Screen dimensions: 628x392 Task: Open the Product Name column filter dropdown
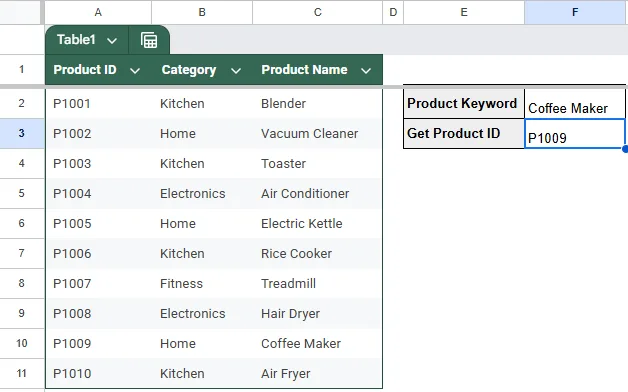366,71
